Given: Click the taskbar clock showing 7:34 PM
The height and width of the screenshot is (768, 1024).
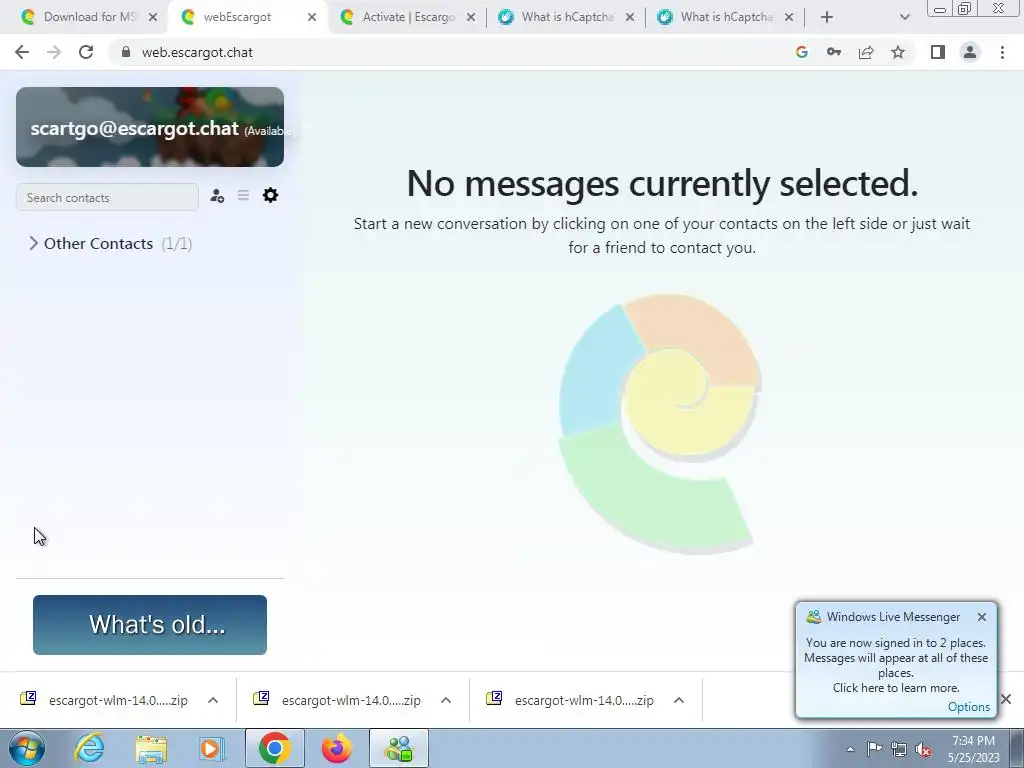Looking at the screenshot, I should click(973, 749).
